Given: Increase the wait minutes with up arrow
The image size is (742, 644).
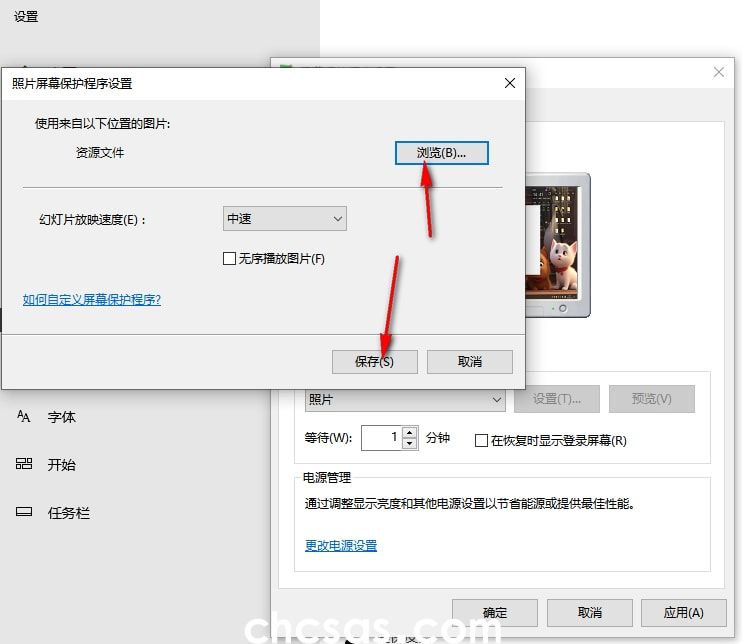Looking at the screenshot, I should pos(410,432).
